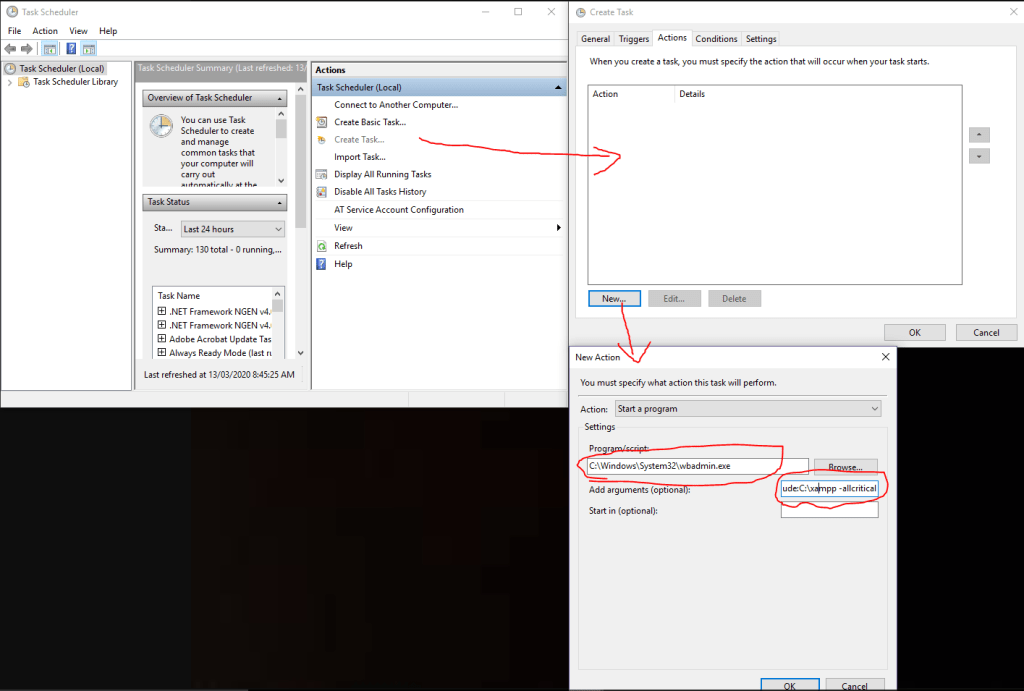This screenshot has width=1024, height=691.
Task: Click the toolbar Help question mark icon
Action: tap(71, 48)
